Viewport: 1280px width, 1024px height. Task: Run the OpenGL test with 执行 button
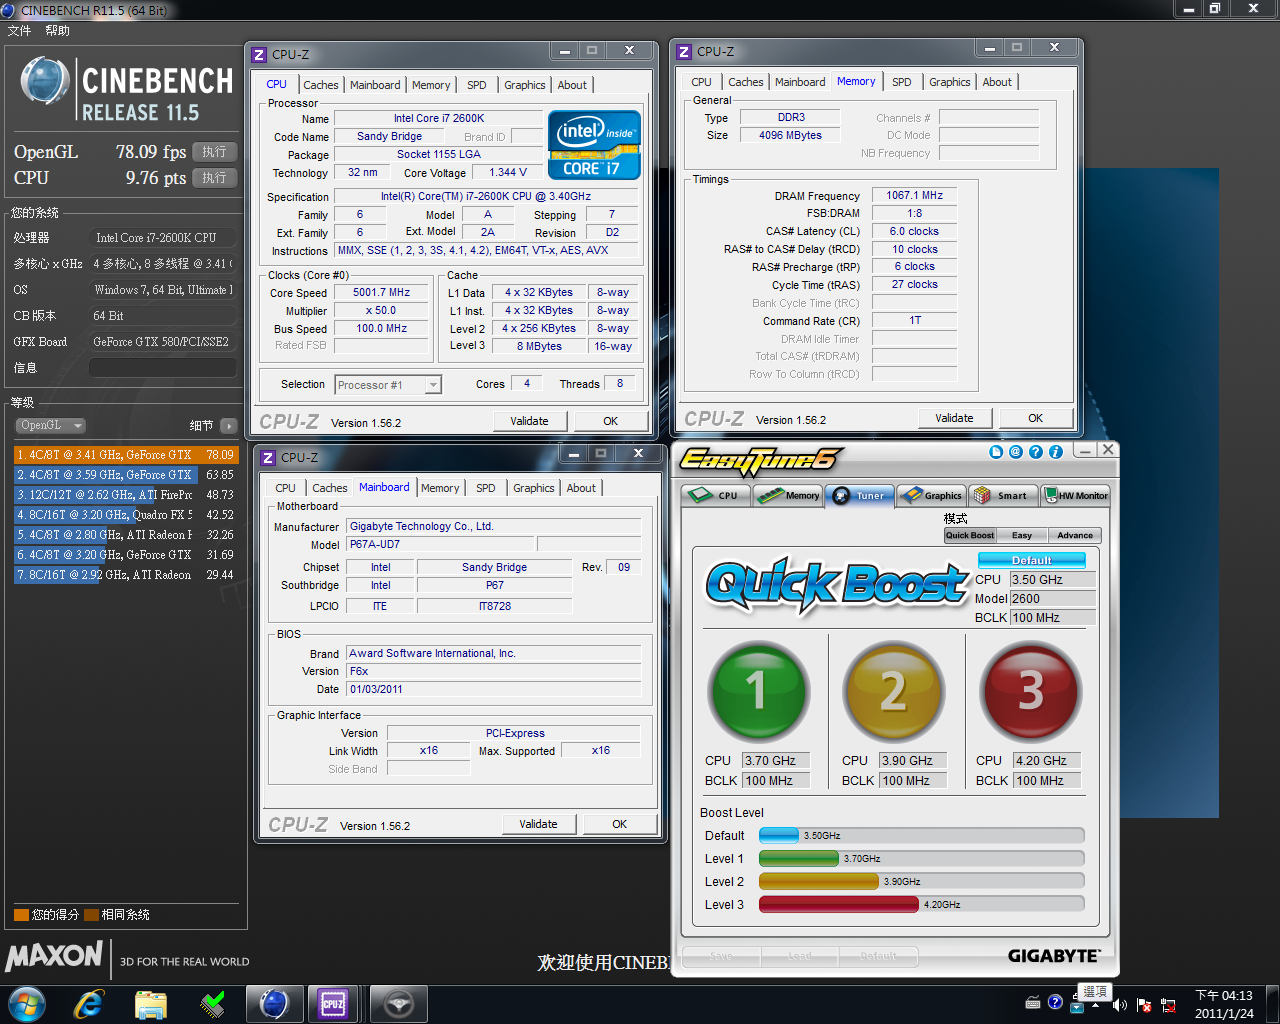pyautogui.click(x=214, y=152)
